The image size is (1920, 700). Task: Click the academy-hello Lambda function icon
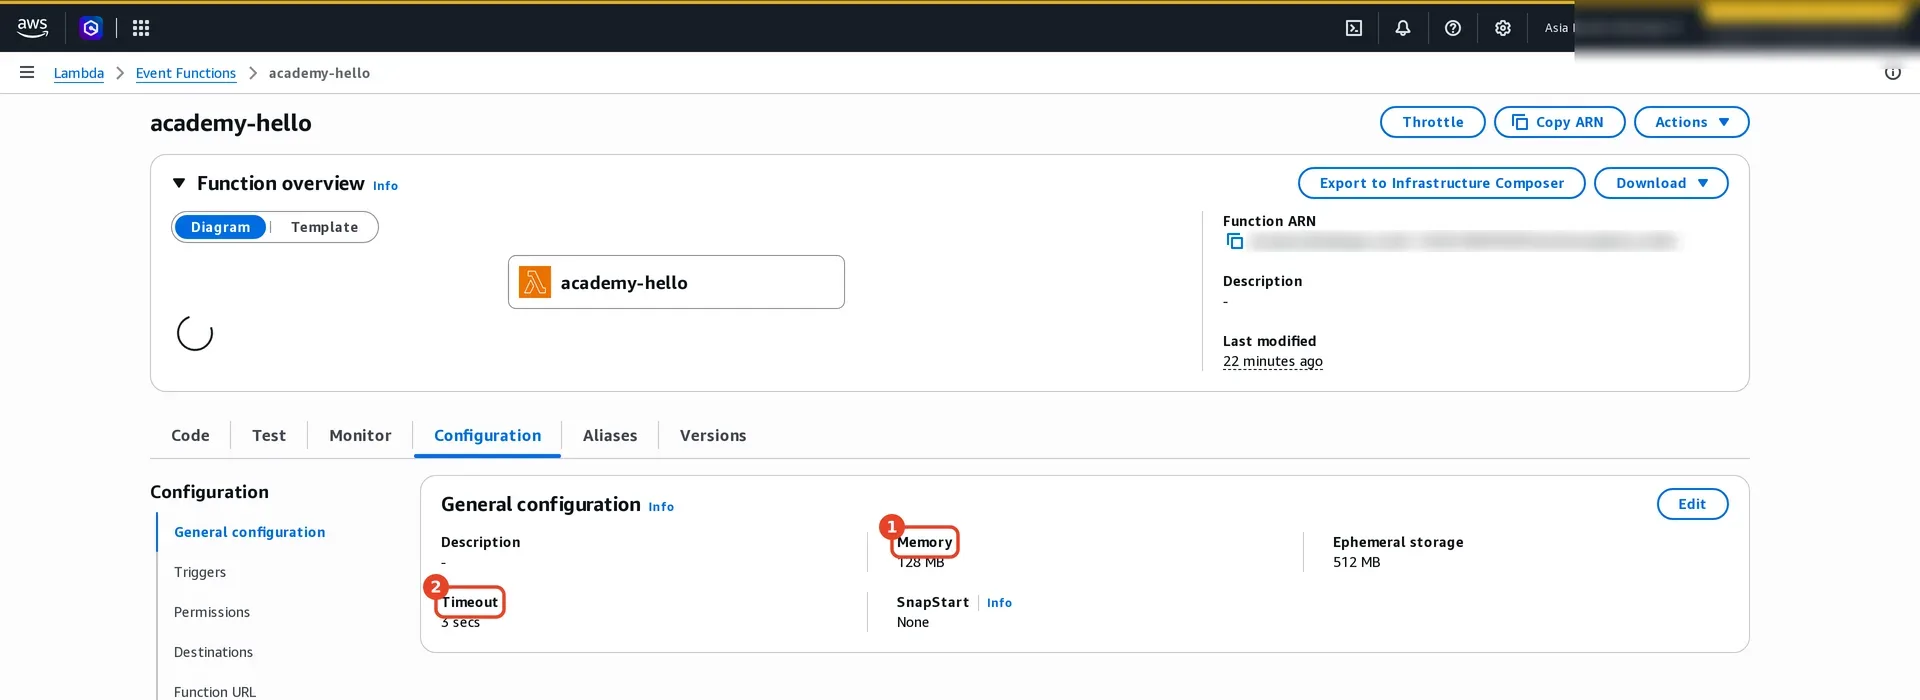(535, 282)
